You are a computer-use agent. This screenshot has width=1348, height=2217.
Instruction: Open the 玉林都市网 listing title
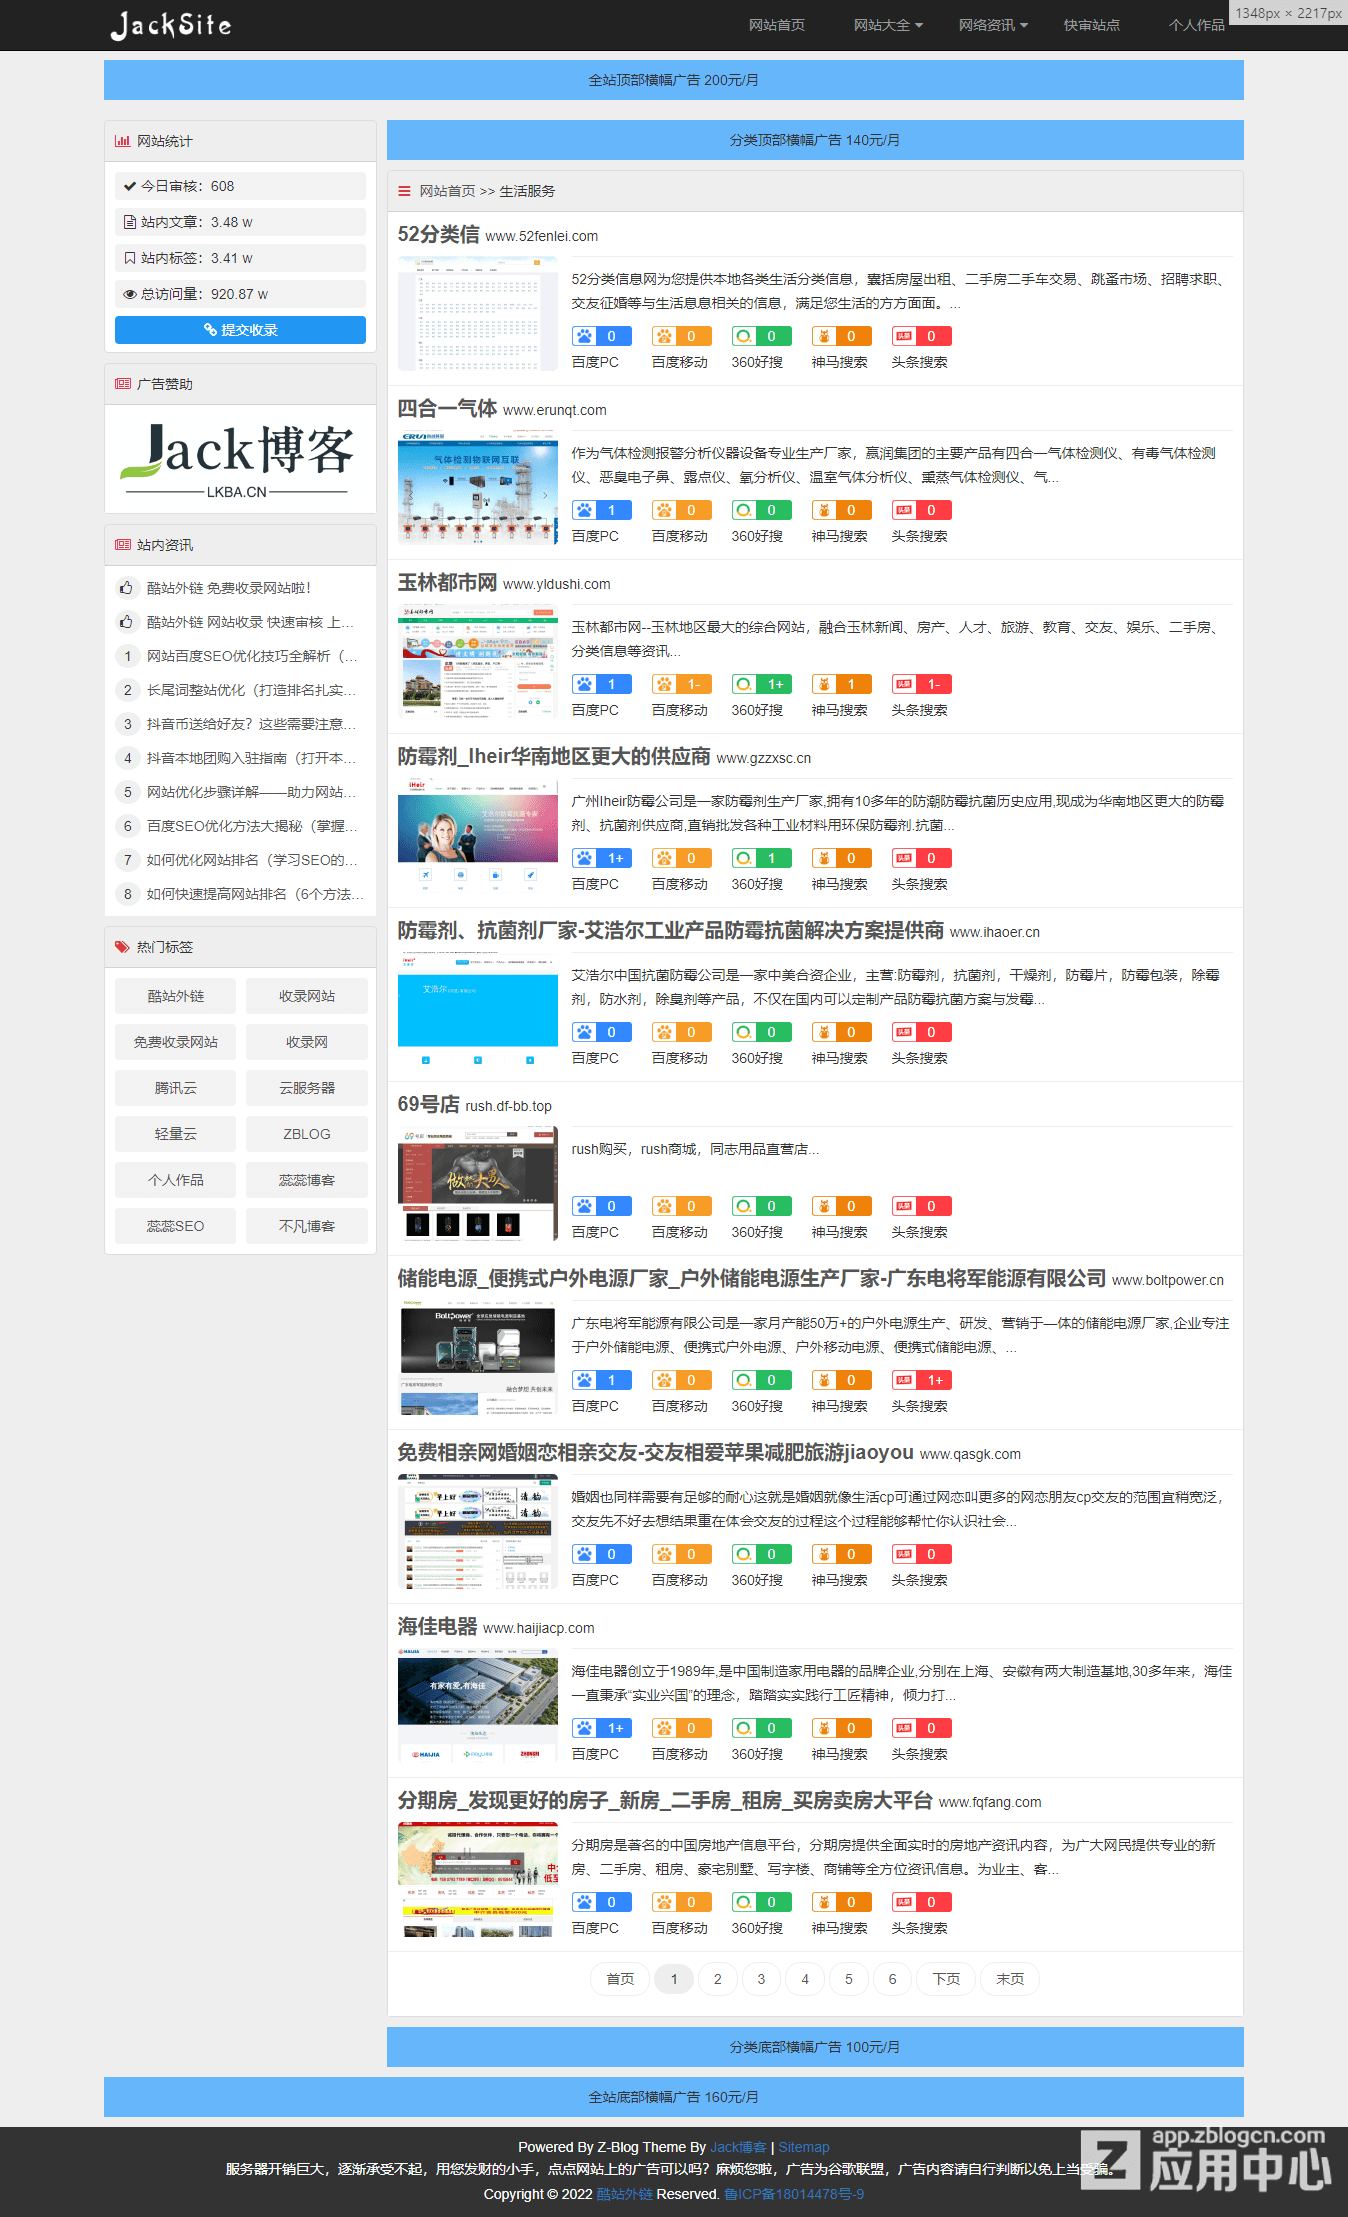click(447, 583)
